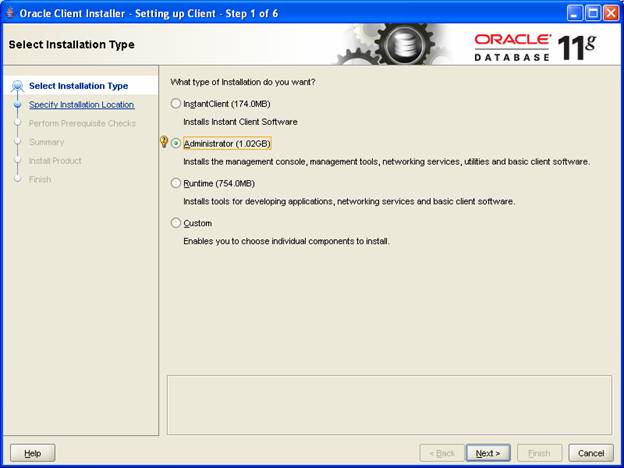Click the disabled < Back button
The height and width of the screenshot is (468, 624).
(442, 453)
